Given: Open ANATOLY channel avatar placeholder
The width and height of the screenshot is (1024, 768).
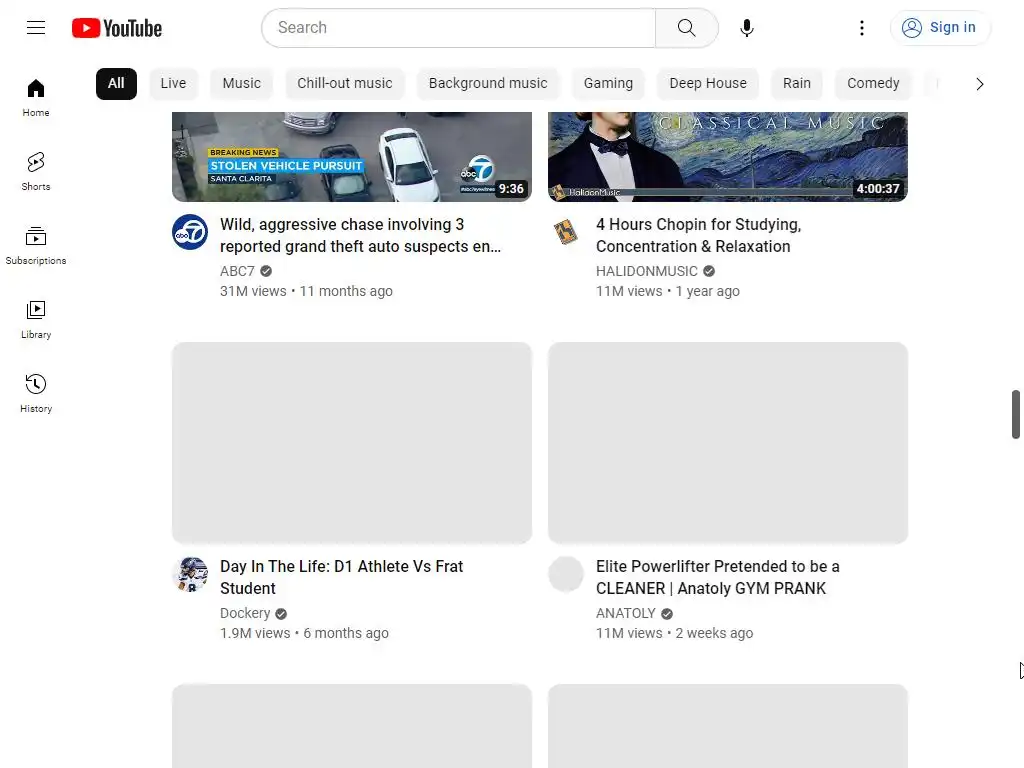Looking at the screenshot, I should [566, 574].
